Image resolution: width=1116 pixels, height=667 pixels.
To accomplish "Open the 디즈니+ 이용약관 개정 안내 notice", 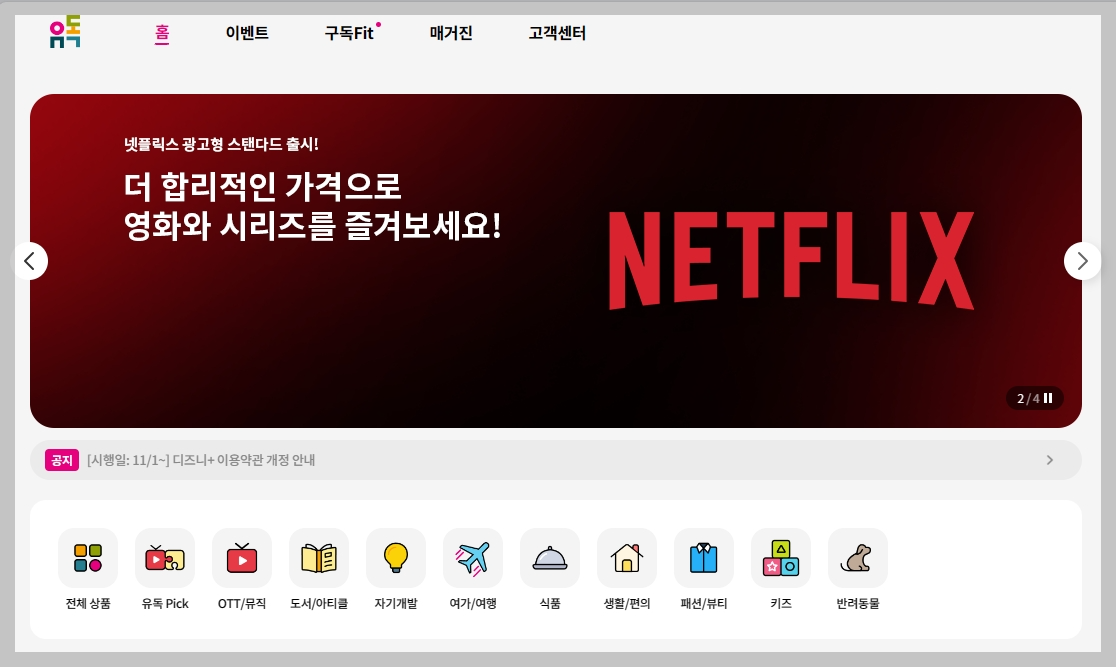I will point(201,460).
